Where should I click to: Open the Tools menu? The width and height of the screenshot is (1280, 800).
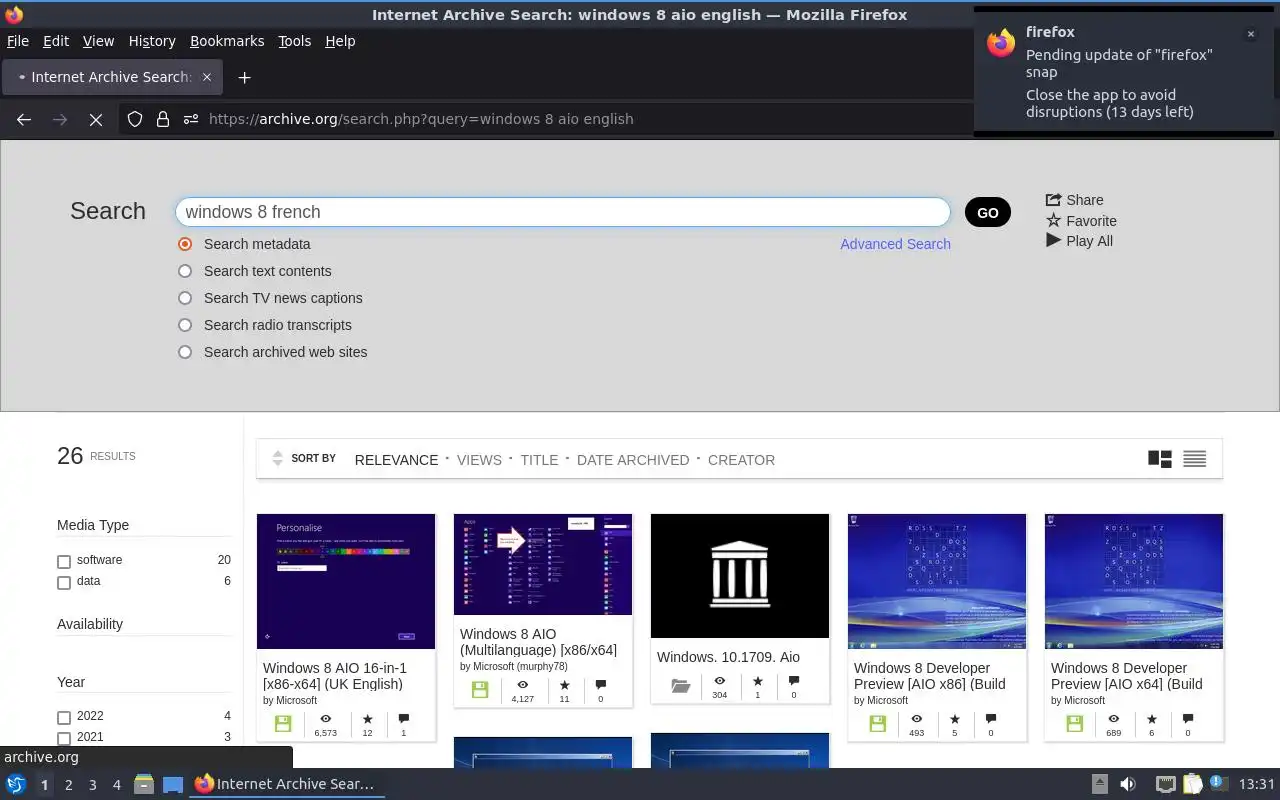[295, 41]
